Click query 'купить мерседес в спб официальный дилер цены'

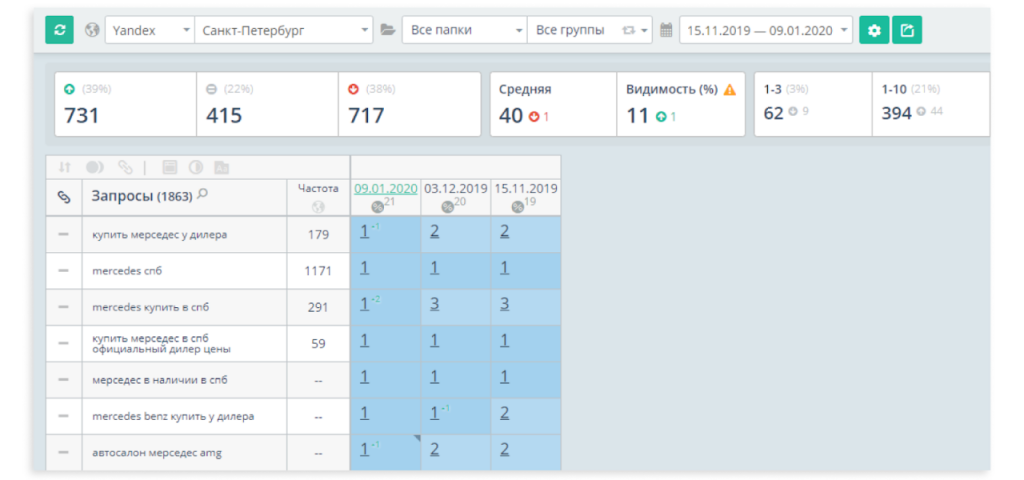coord(163,344)
